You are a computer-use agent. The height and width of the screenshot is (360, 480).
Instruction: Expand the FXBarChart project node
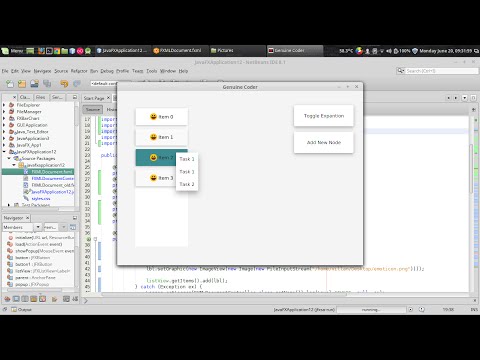click(x=4, y=118)
